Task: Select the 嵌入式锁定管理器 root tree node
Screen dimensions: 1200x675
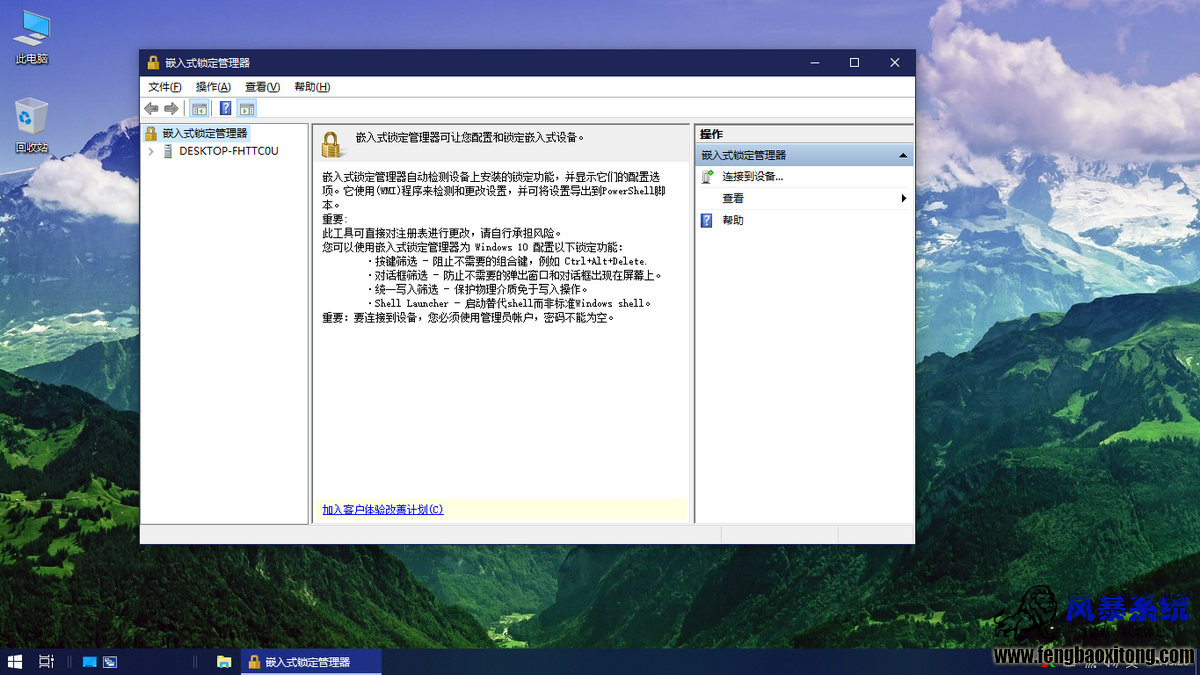Action: pos(204,133)
